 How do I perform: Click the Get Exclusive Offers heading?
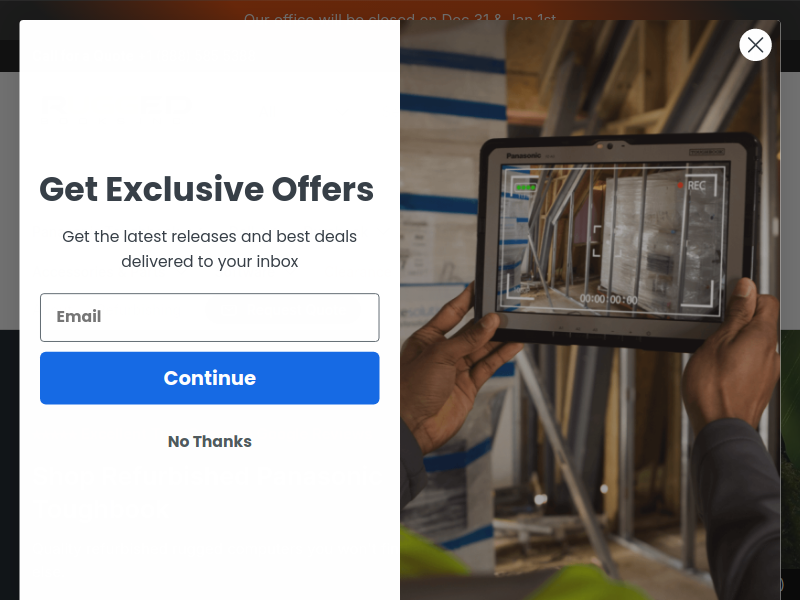point(207,189)
